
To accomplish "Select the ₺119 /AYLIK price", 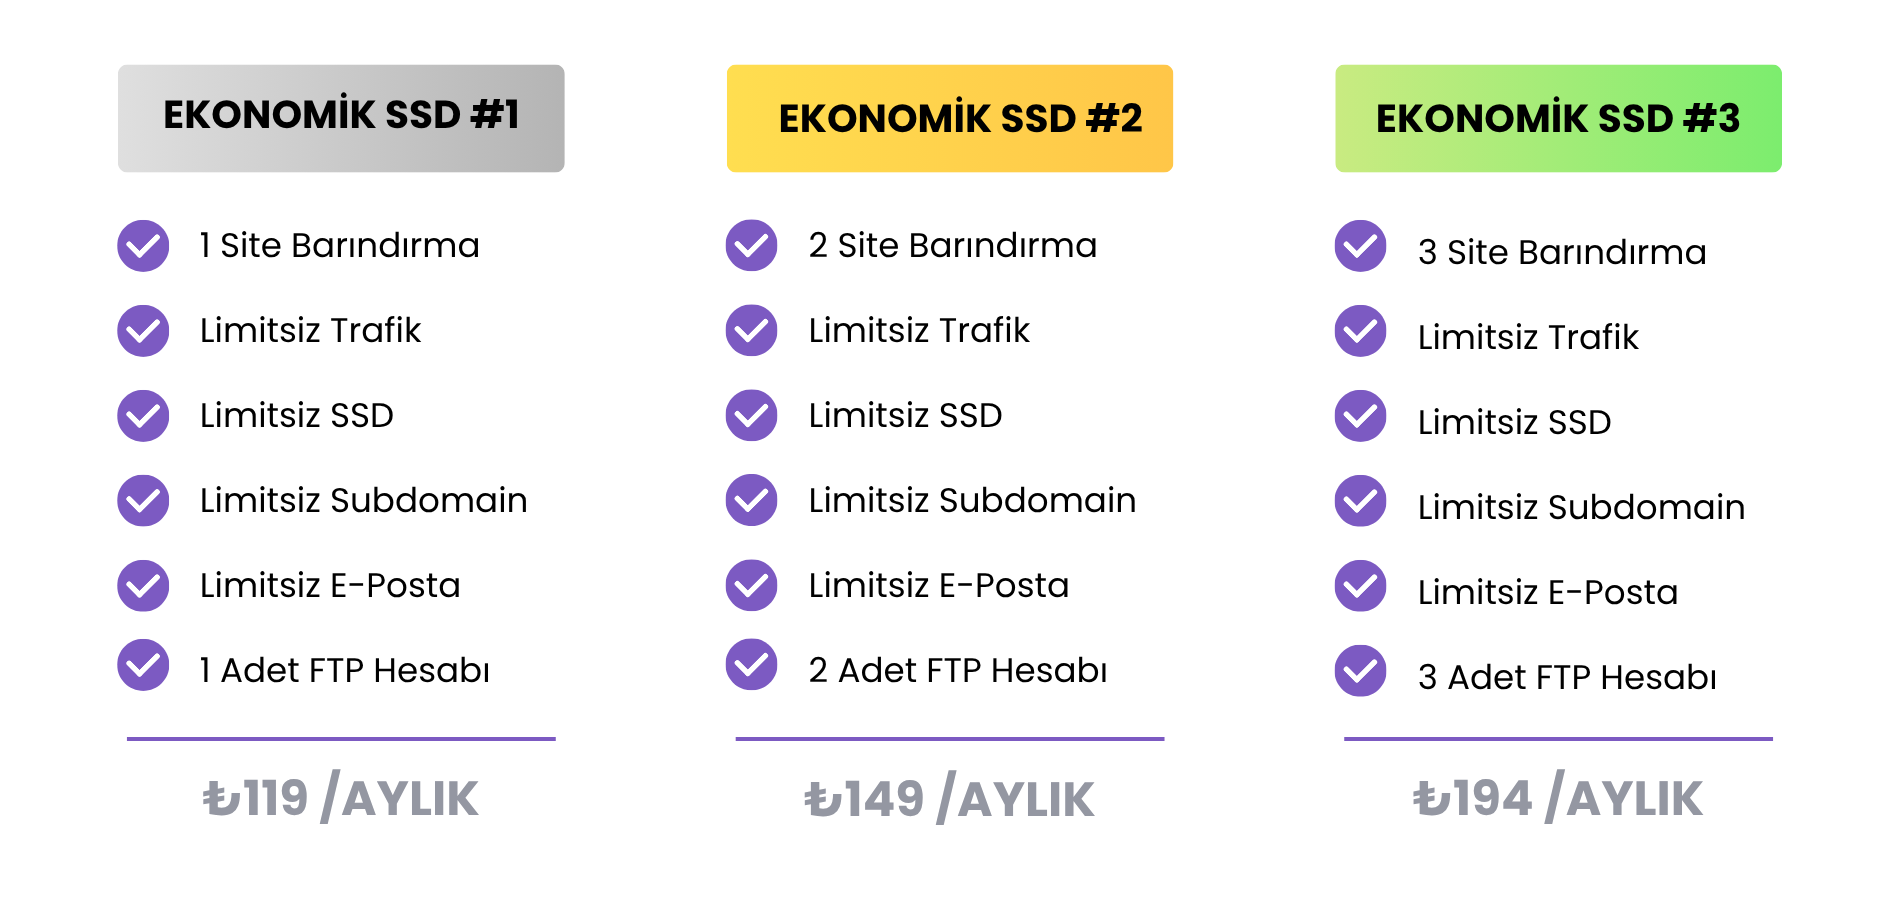I will (x=341, y=798).
